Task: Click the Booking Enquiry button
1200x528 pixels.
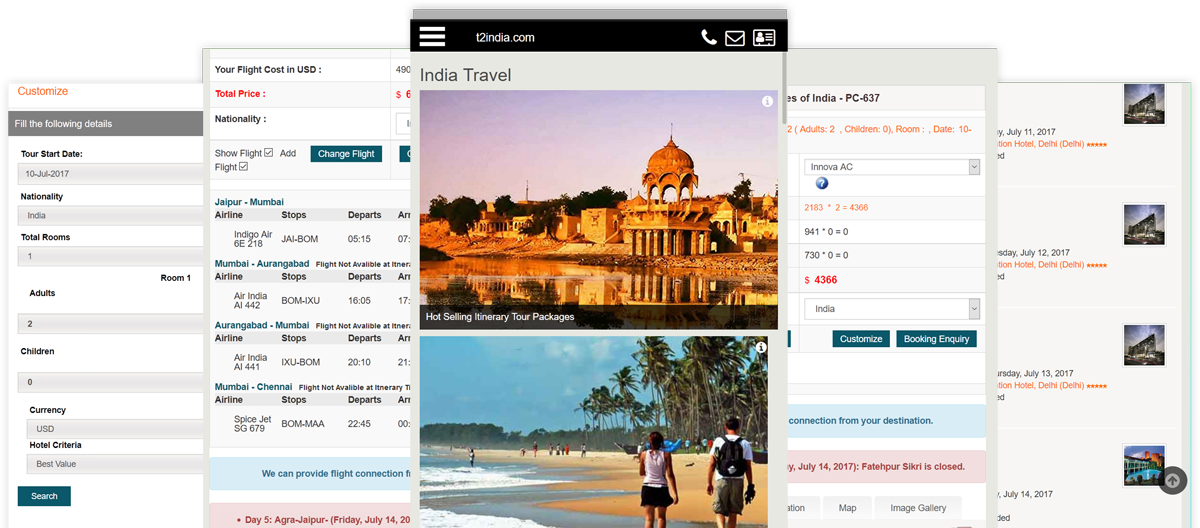Action: pos(936,339)
